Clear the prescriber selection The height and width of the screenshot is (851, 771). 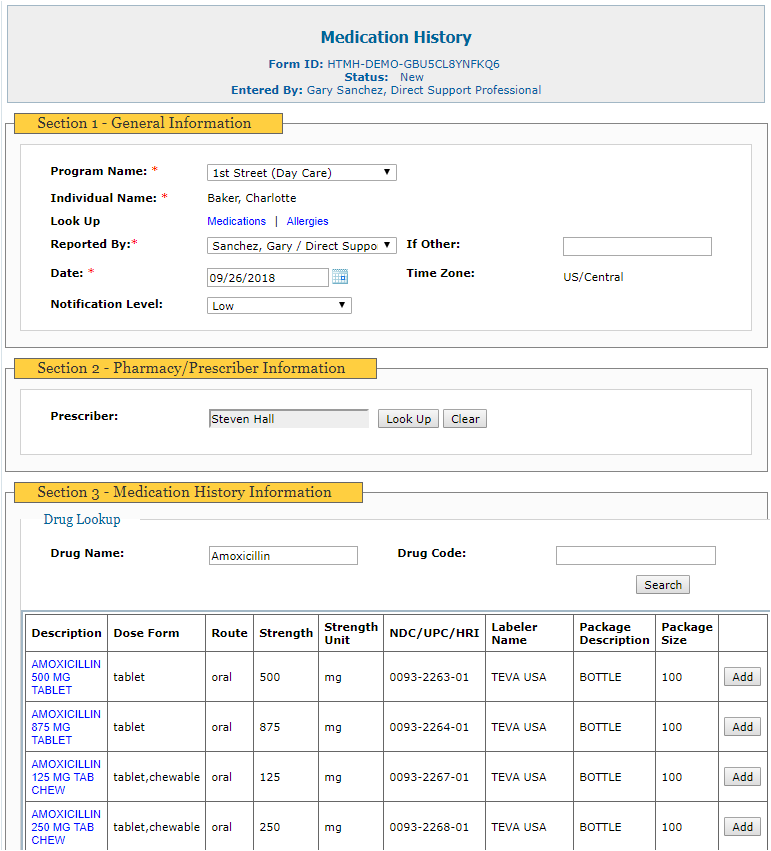click(x=465, y=418)
